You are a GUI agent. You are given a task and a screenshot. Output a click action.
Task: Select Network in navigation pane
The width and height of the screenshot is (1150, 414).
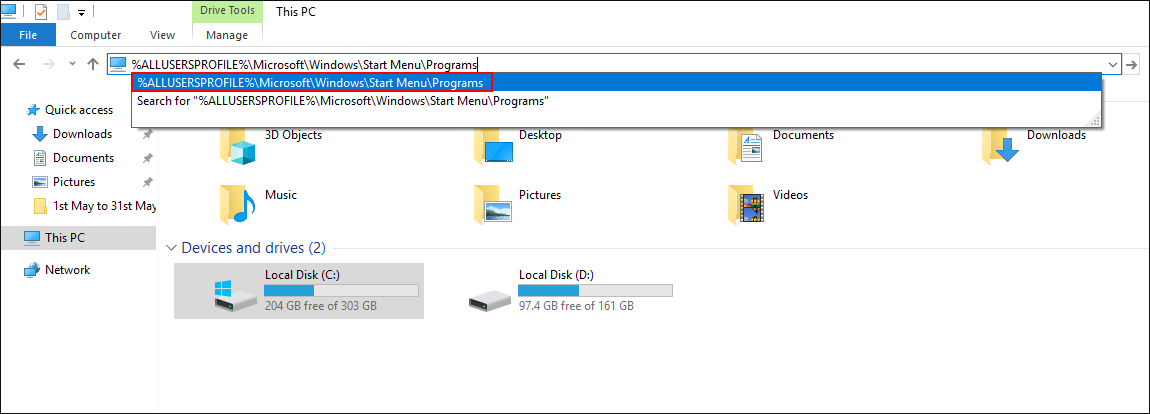click(67, 269)
